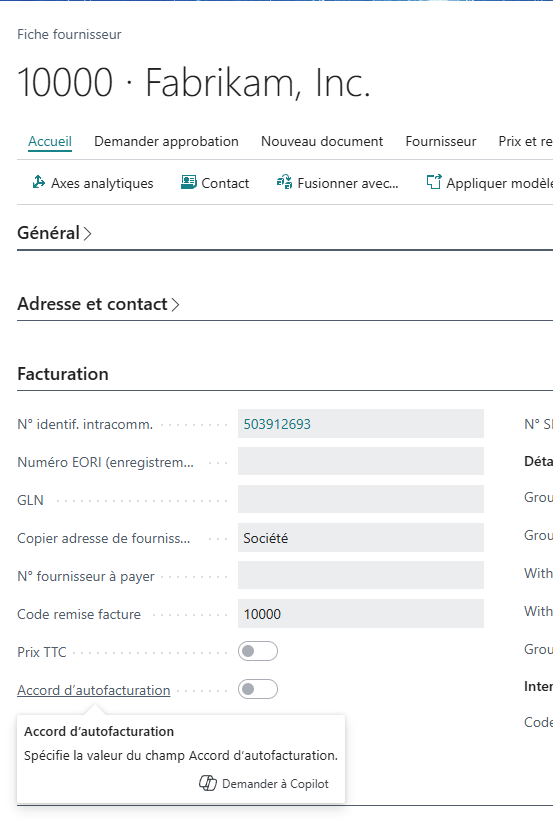Enable the Prix TTC toggle
The image size is (553, 826).
coord(258,651)
